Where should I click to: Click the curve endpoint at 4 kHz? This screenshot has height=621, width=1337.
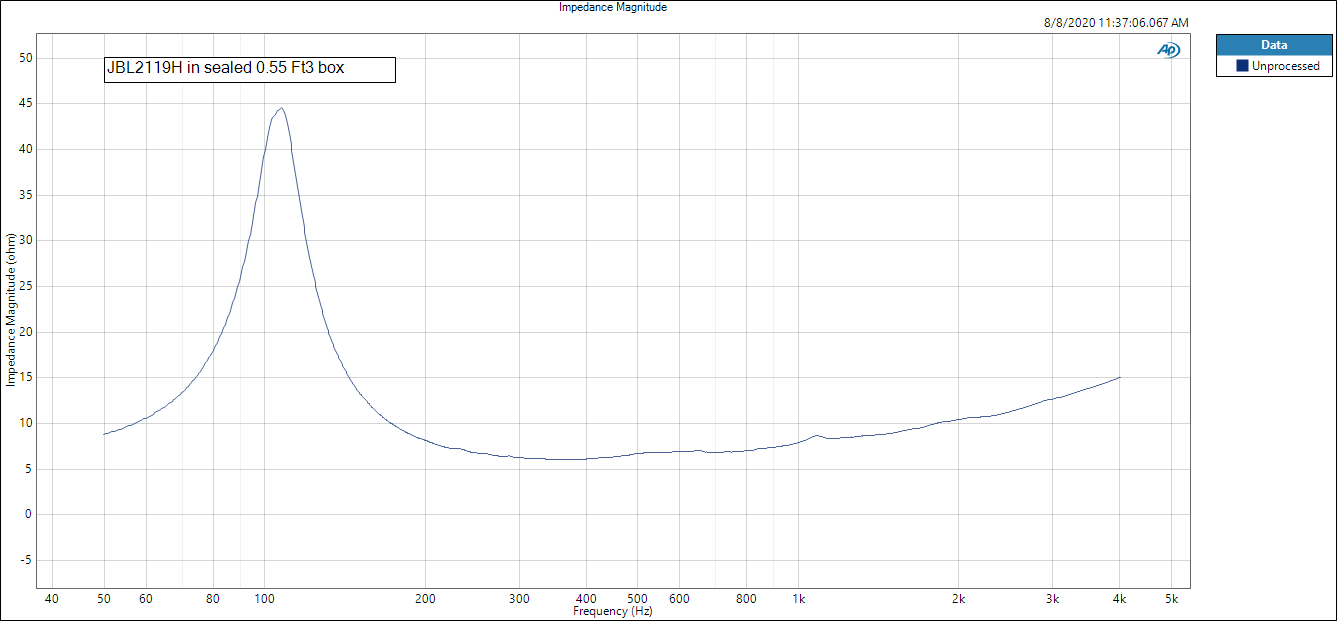[1120, 377]
